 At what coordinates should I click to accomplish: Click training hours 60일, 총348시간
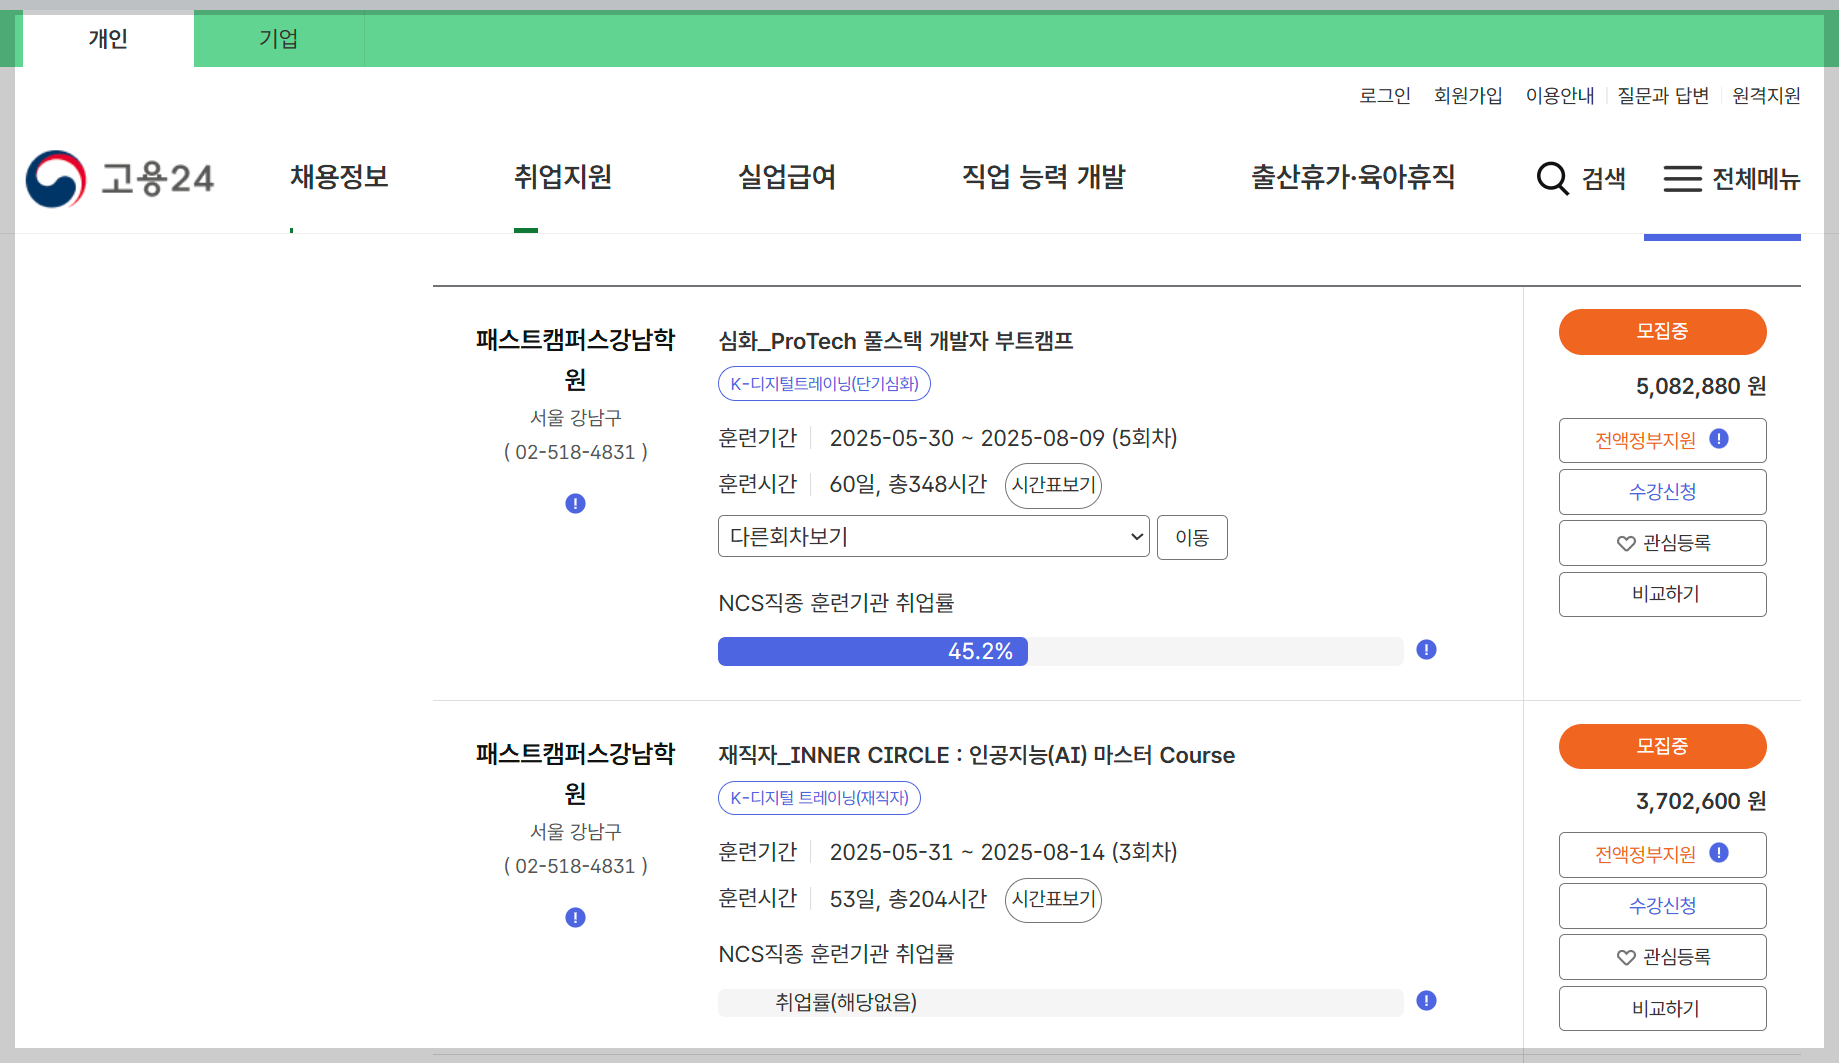click(908, 484)
